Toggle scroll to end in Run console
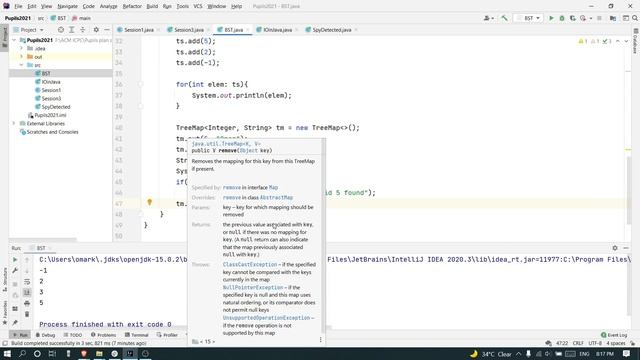 pyautogui.click(x=27, y=292)
